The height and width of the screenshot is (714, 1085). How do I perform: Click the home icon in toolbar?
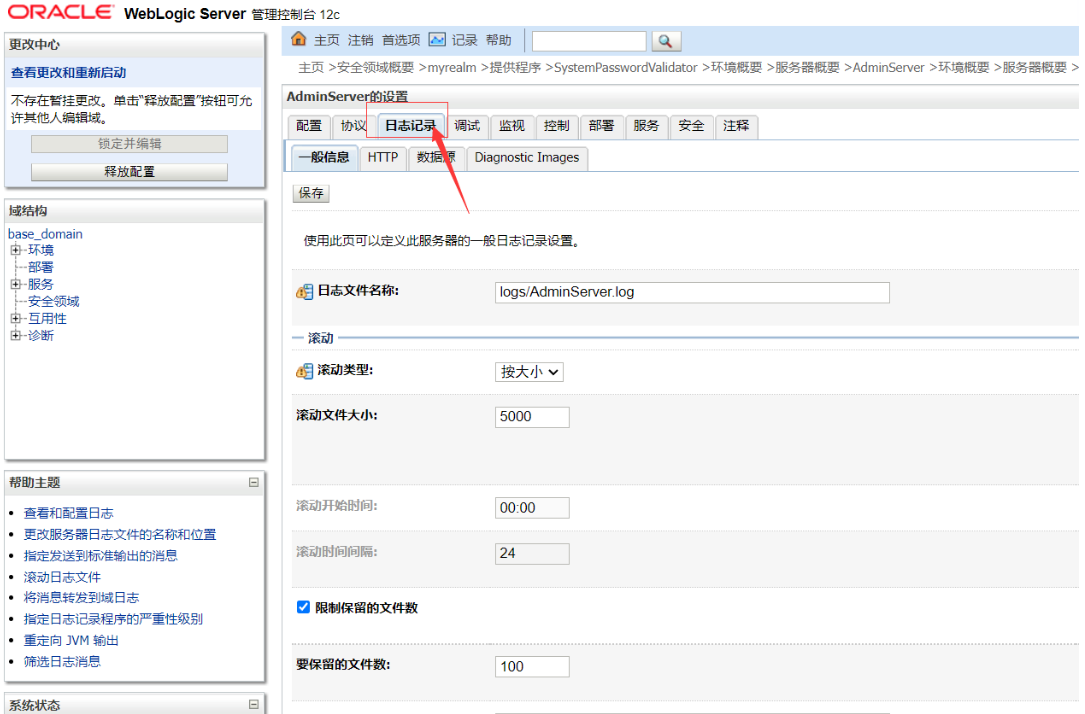(298, 40)
